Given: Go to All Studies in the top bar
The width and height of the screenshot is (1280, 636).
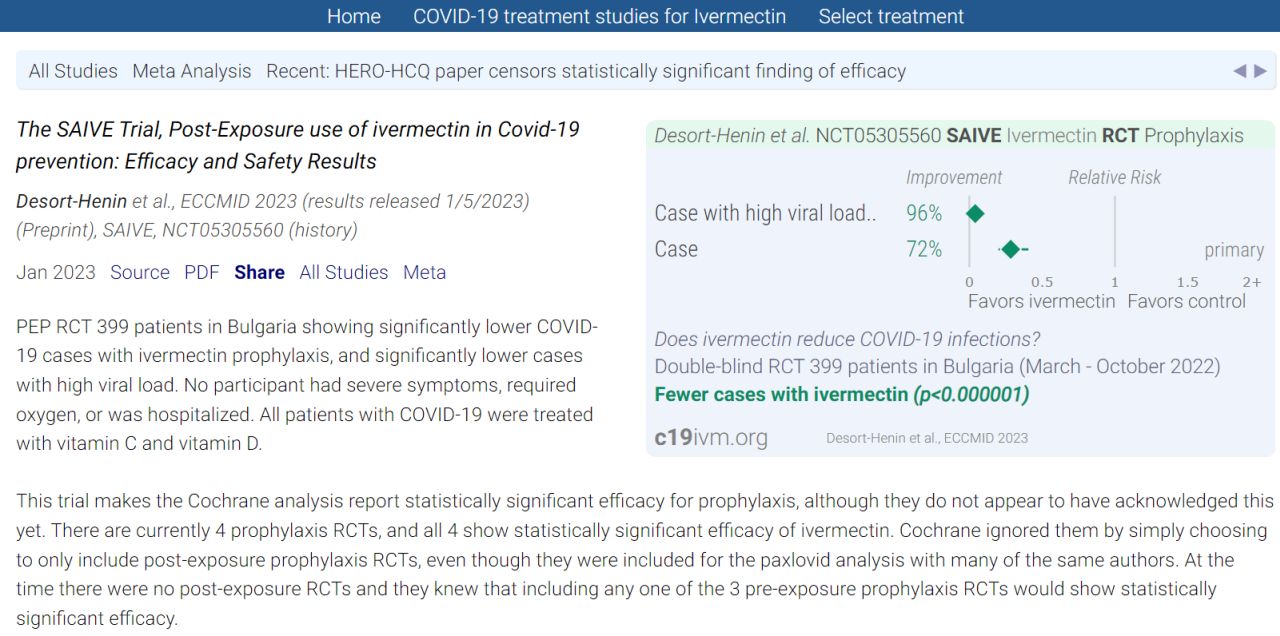Looking at the screenshot, I should pyautogui.click(x=73, y=71).
